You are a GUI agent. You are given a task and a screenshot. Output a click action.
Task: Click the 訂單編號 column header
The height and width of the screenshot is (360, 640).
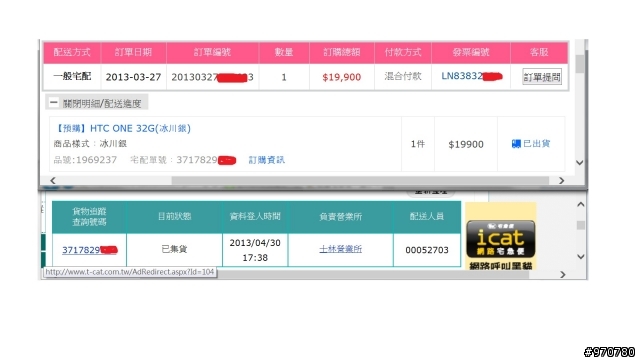(212, 52)
